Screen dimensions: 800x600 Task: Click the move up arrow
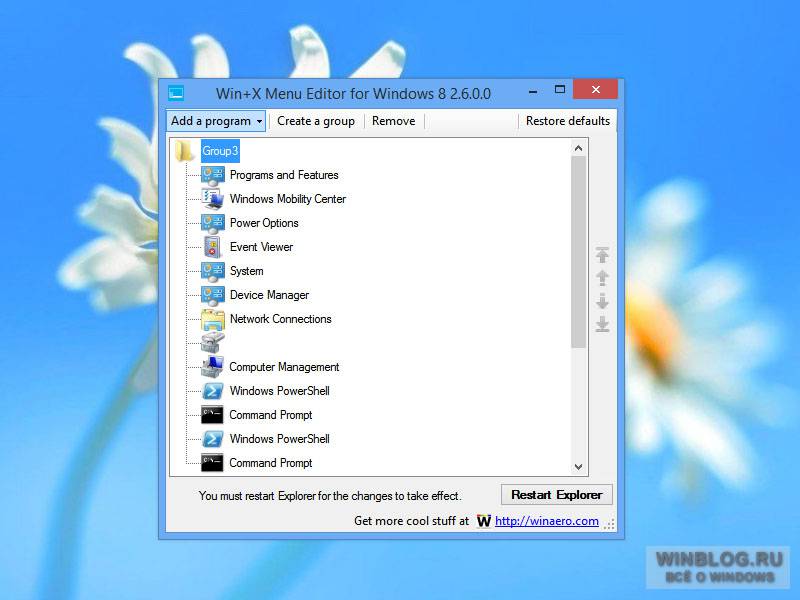click(603, 278)
